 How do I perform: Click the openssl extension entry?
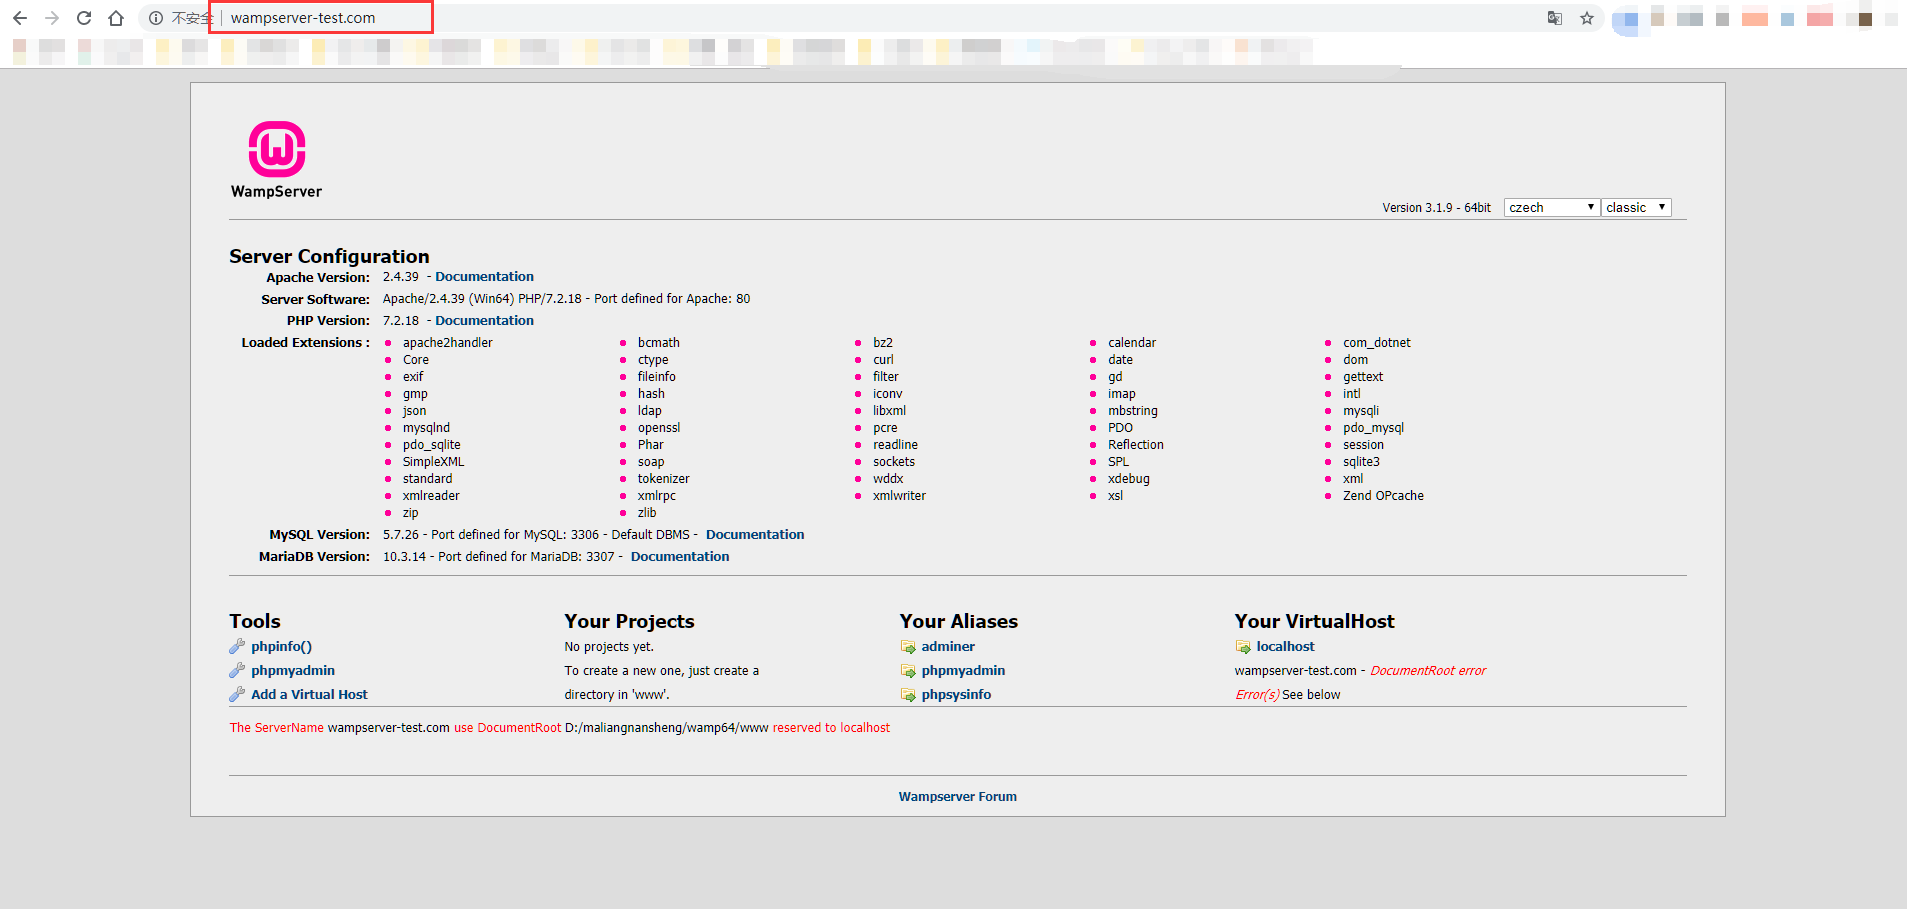[658, 428]
